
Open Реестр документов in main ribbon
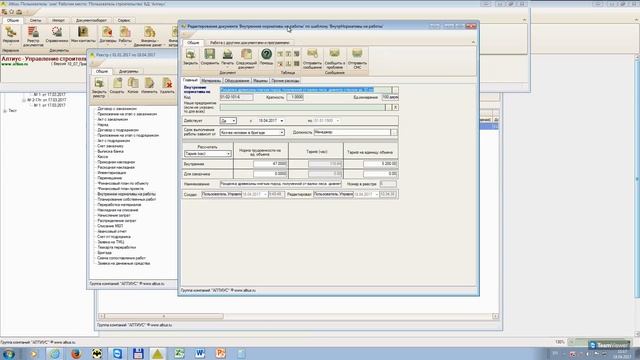pyautogui.click(x=33, y=36)
